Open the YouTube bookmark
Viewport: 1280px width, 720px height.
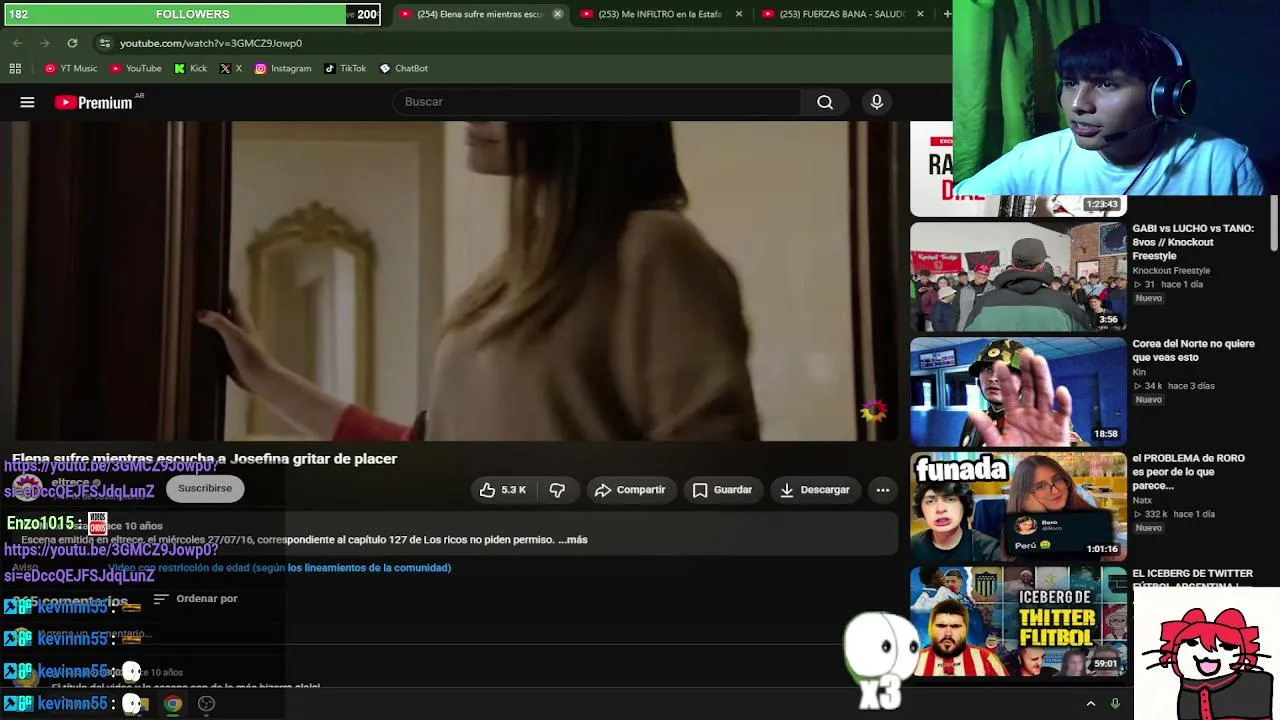[x=136, y=68]
